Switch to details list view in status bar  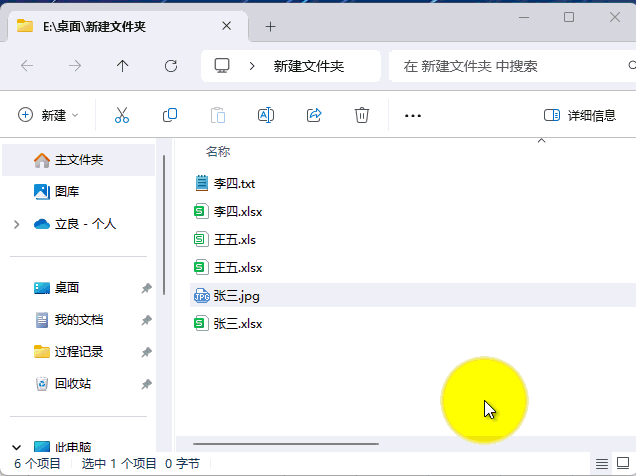tap(602, 463)
